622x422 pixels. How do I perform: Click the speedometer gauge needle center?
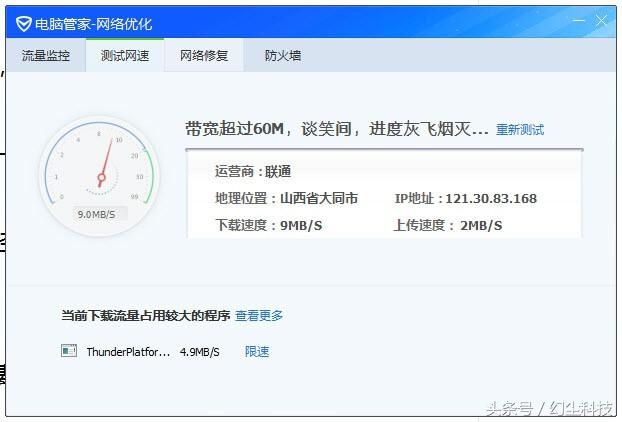pos(101,179)
